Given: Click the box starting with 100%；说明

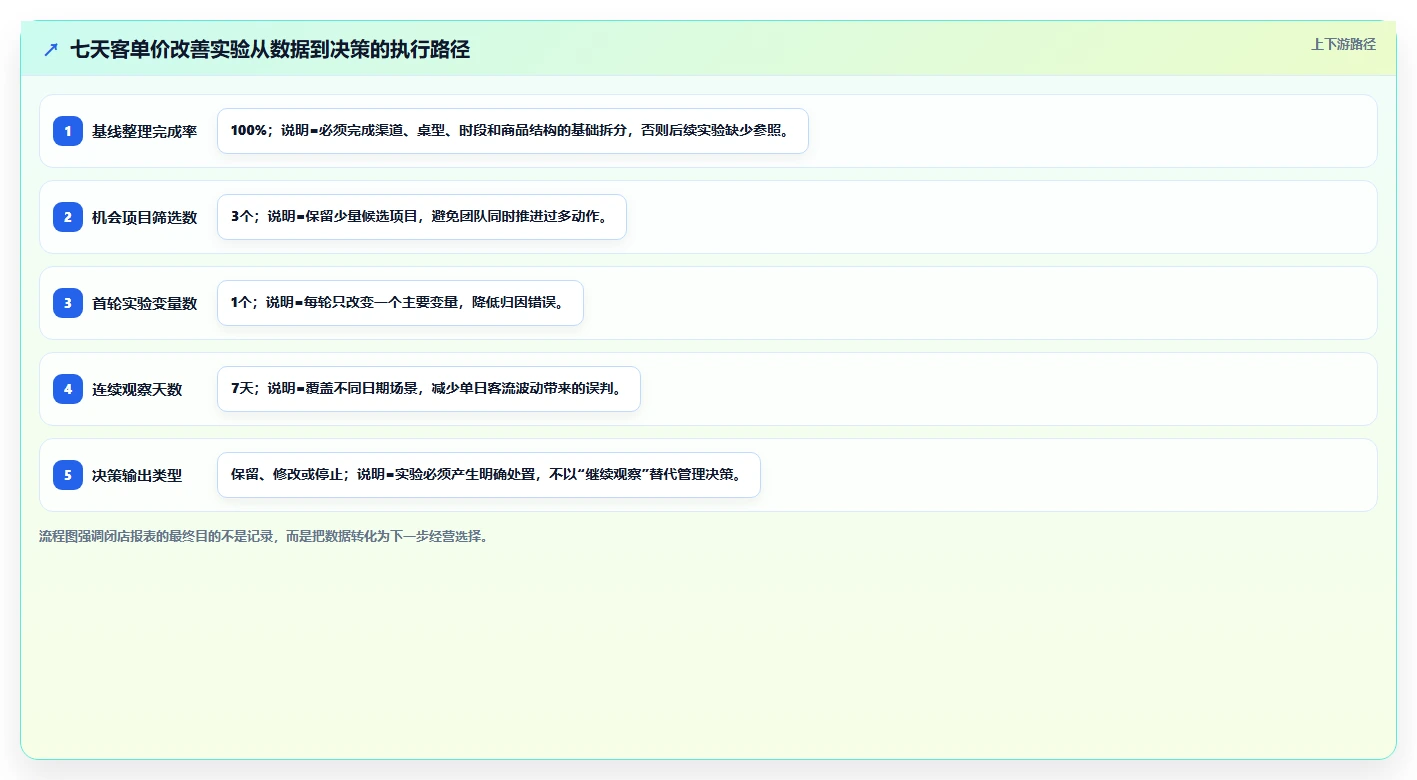Looking at the screenshot, I should click(x=512, y=131).
